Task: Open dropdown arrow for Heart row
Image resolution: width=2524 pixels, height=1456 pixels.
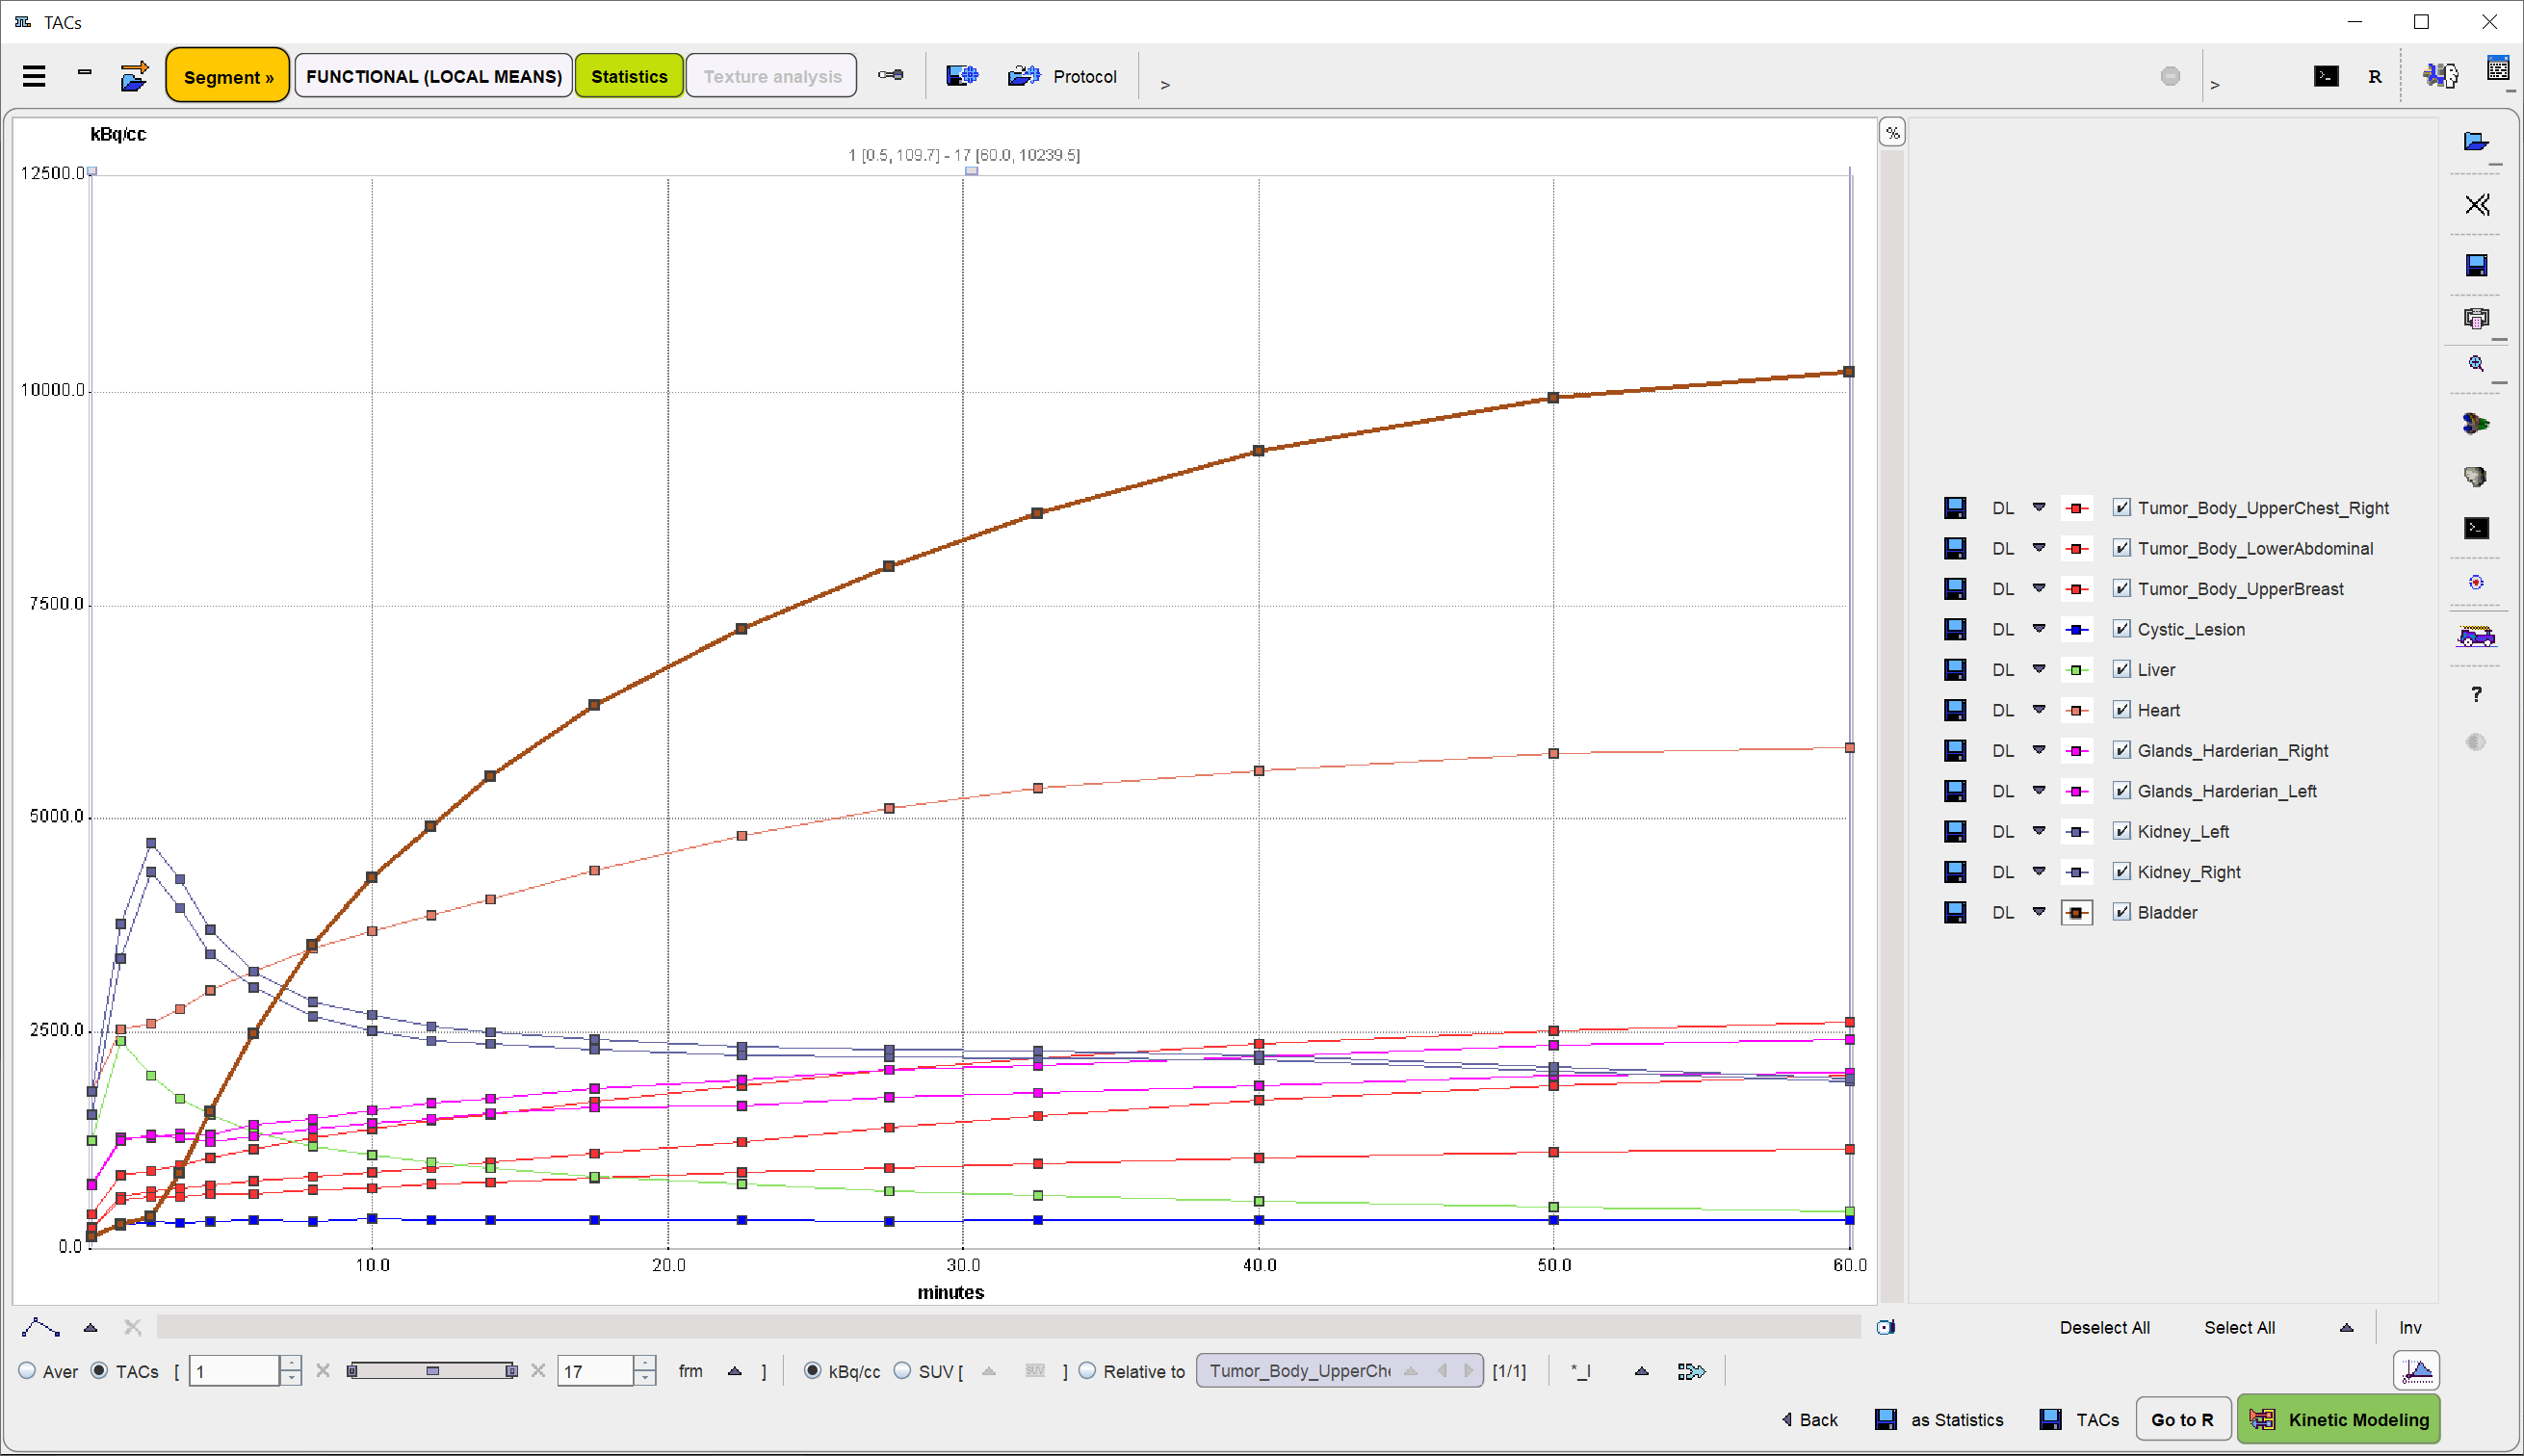Action: pyautogui.click(x=2039, y=709)
